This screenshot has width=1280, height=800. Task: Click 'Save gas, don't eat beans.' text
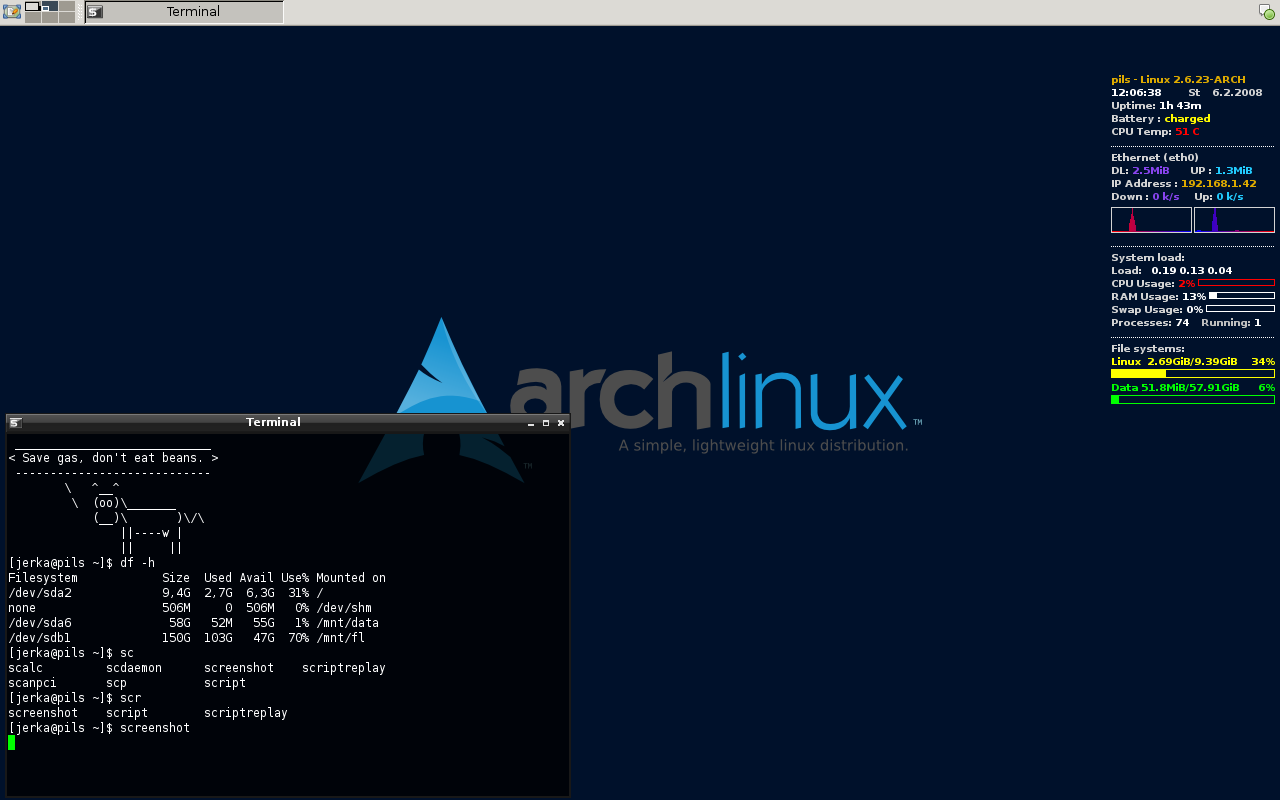click(x=113, y=458)
